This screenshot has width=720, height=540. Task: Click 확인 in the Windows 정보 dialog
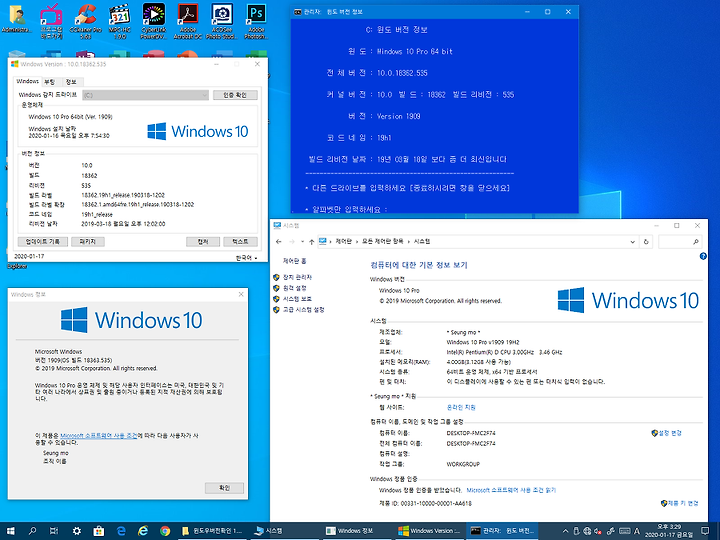point(224,488)
